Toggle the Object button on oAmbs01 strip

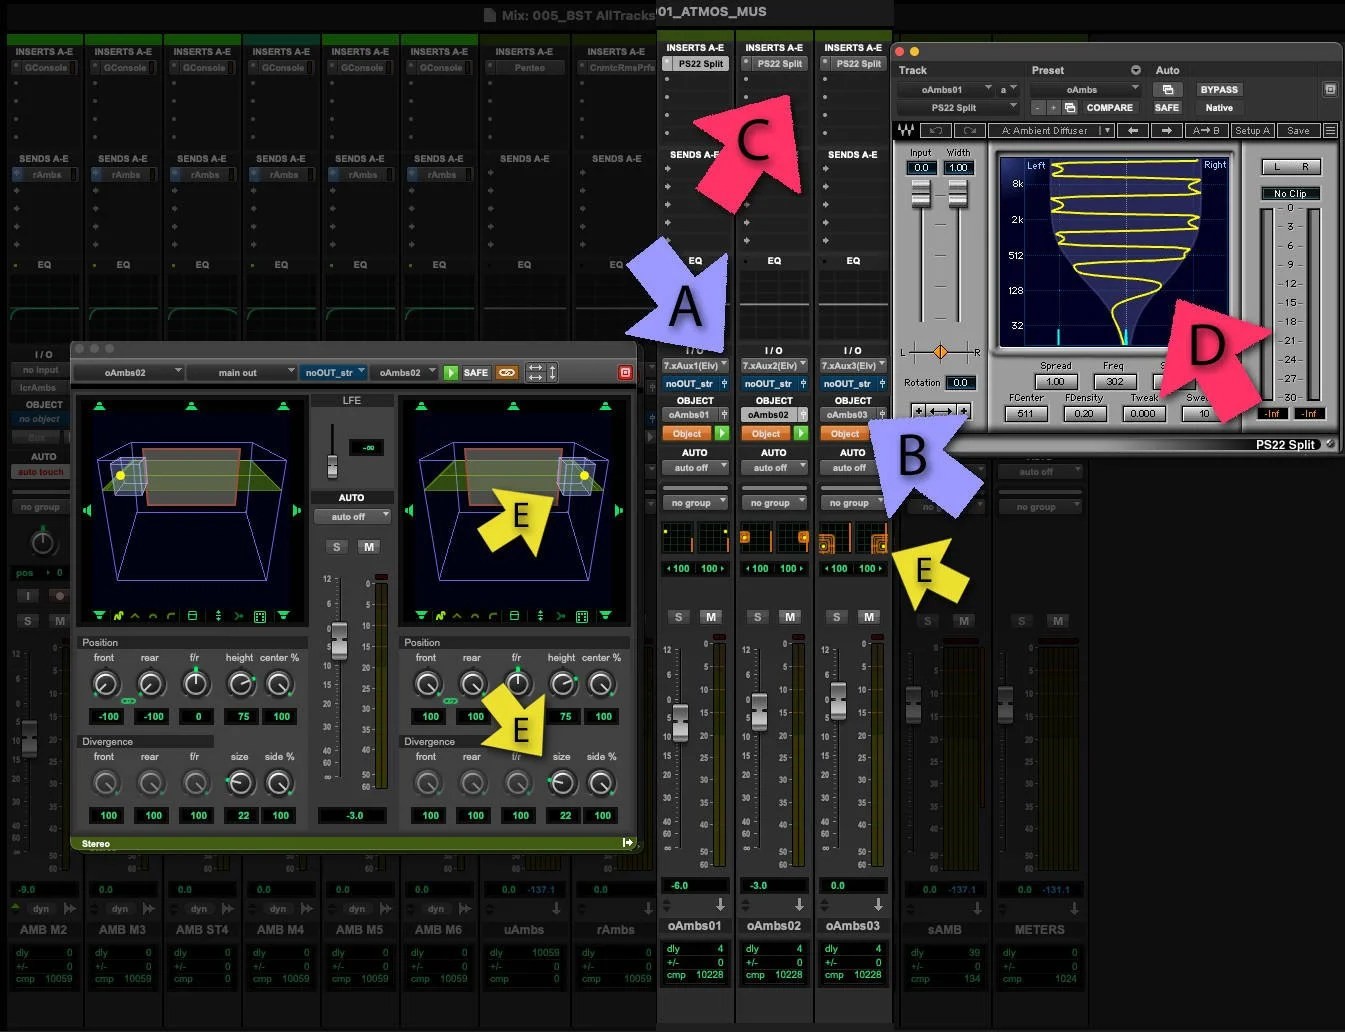coord(687,433)
